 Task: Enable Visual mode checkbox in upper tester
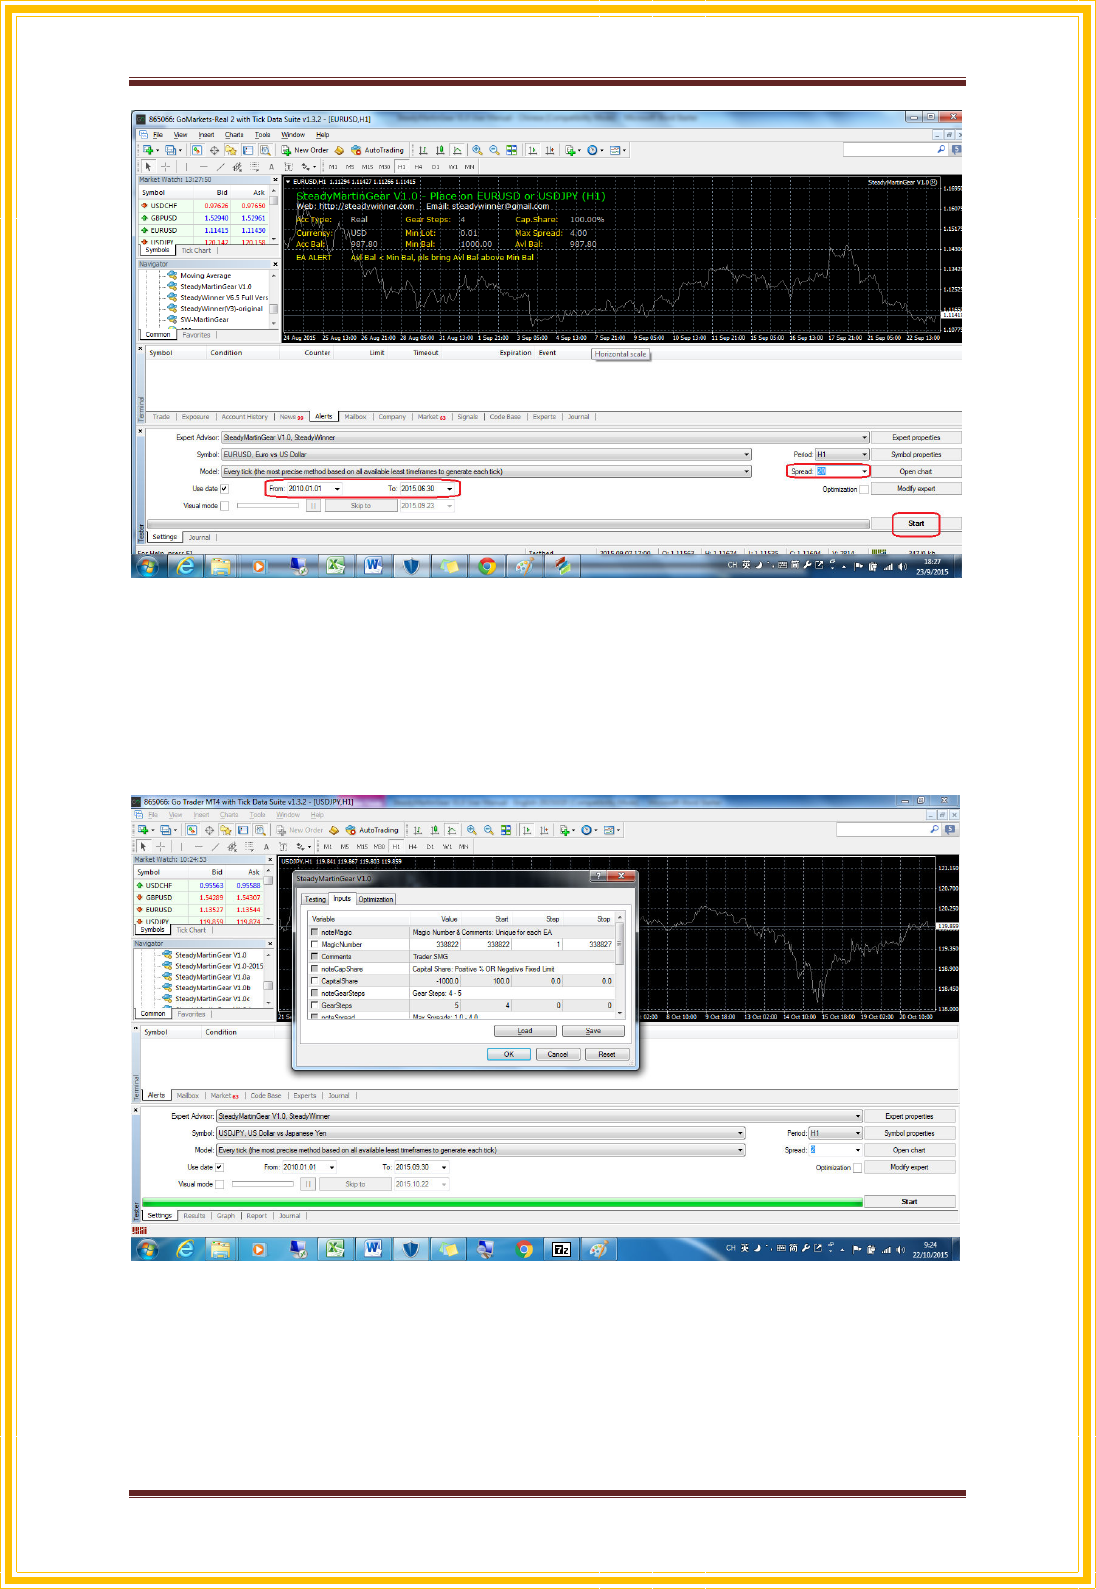(x=224, y=506)
